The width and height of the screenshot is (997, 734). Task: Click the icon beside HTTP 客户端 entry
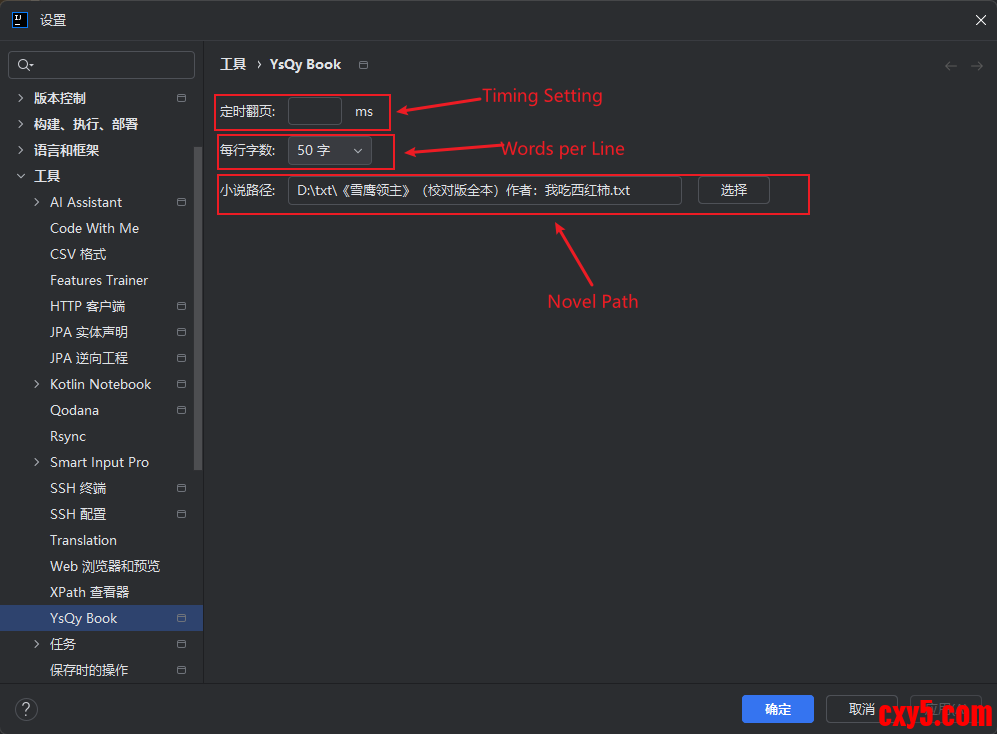point(181,306)
